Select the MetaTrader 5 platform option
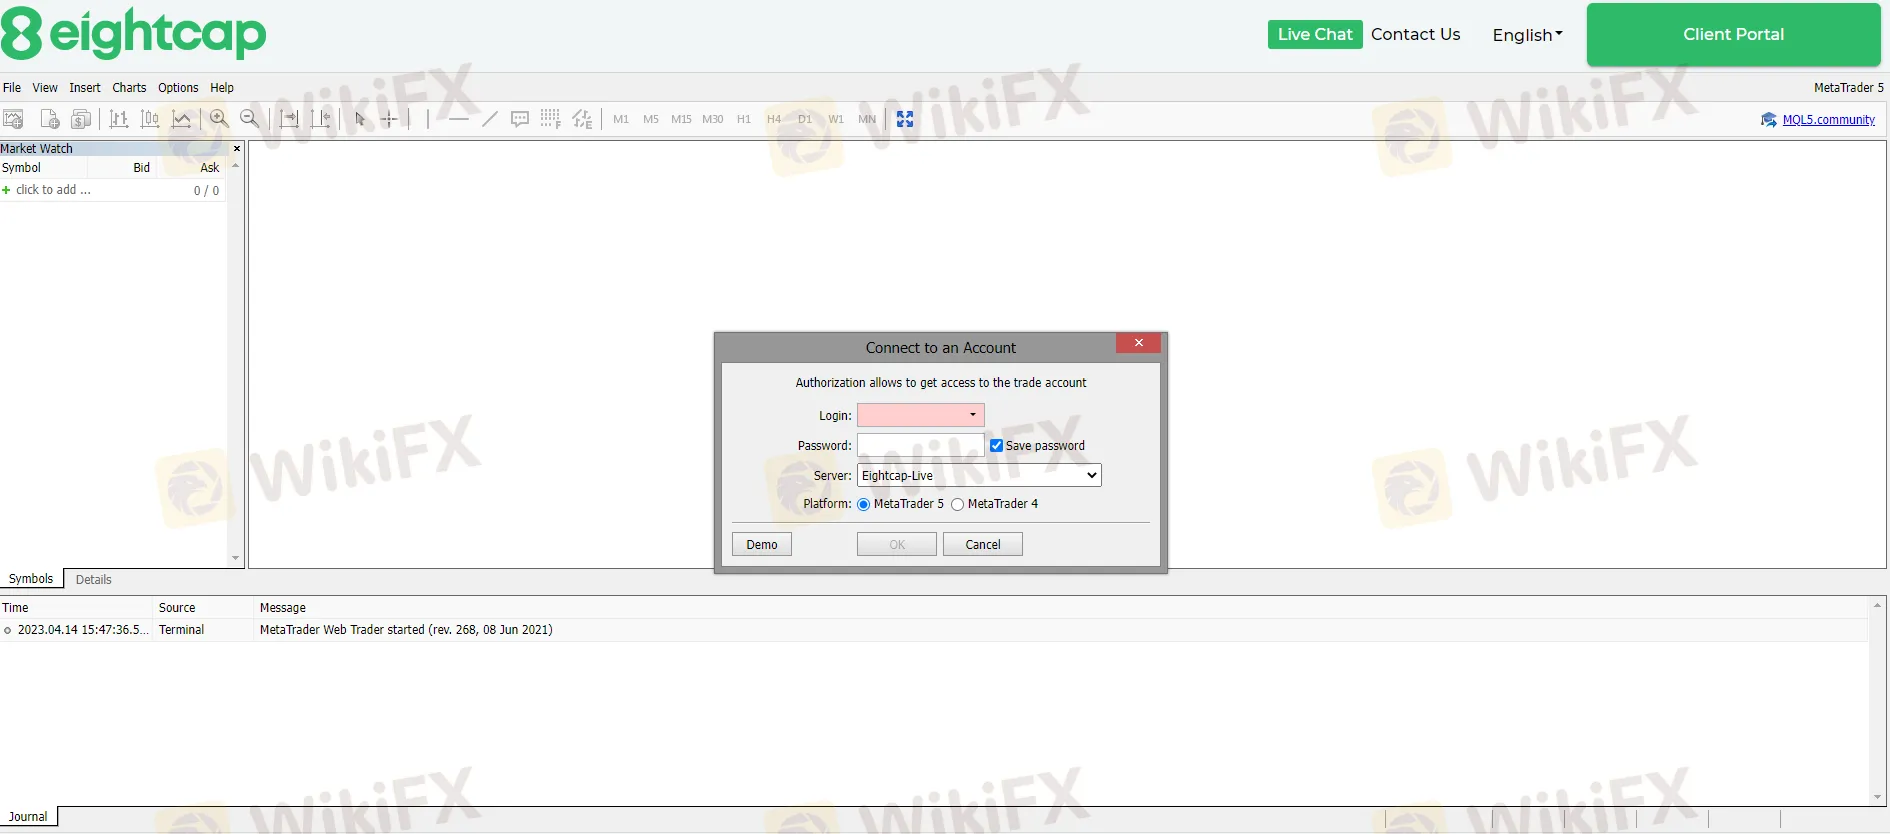Viewport: 1890px width, 834px height. click(864, 504)
